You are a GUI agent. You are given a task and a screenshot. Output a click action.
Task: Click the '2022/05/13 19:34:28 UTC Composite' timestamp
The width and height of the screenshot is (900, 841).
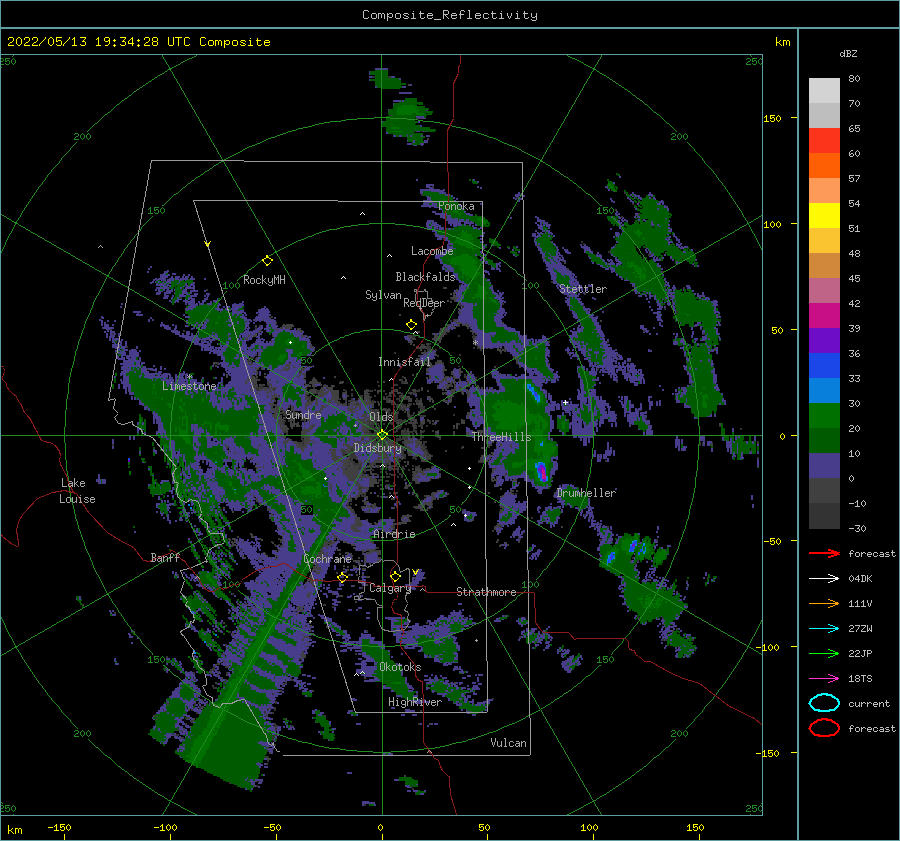138,42
